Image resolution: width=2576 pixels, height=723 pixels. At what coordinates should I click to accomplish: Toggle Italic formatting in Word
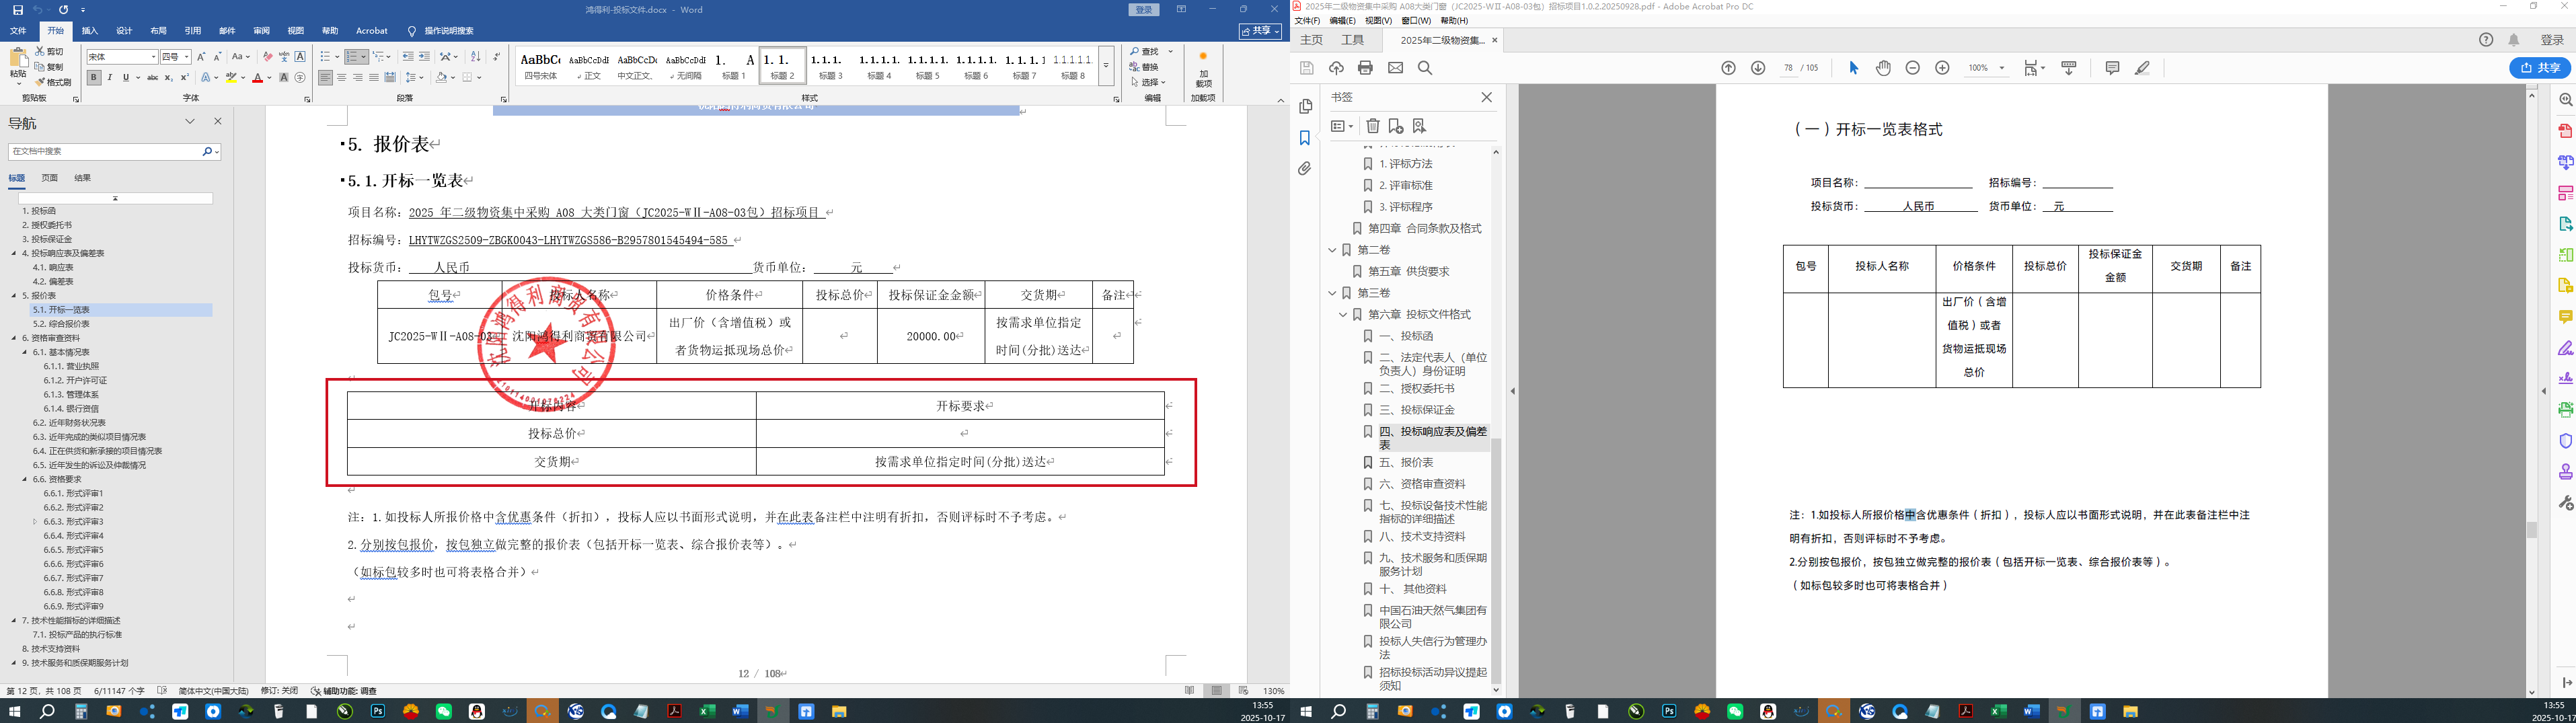110,77
